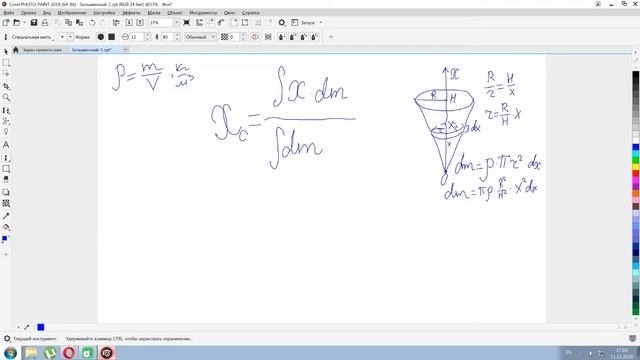Viewport: 640px width, 360px height.
Task: Click the Copy icon in the toolbar
Action: pyautogui.click(x=69, y=23)
